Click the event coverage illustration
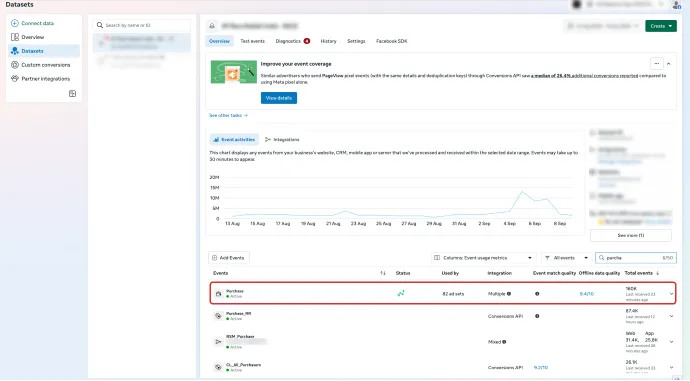 [234, 72]
